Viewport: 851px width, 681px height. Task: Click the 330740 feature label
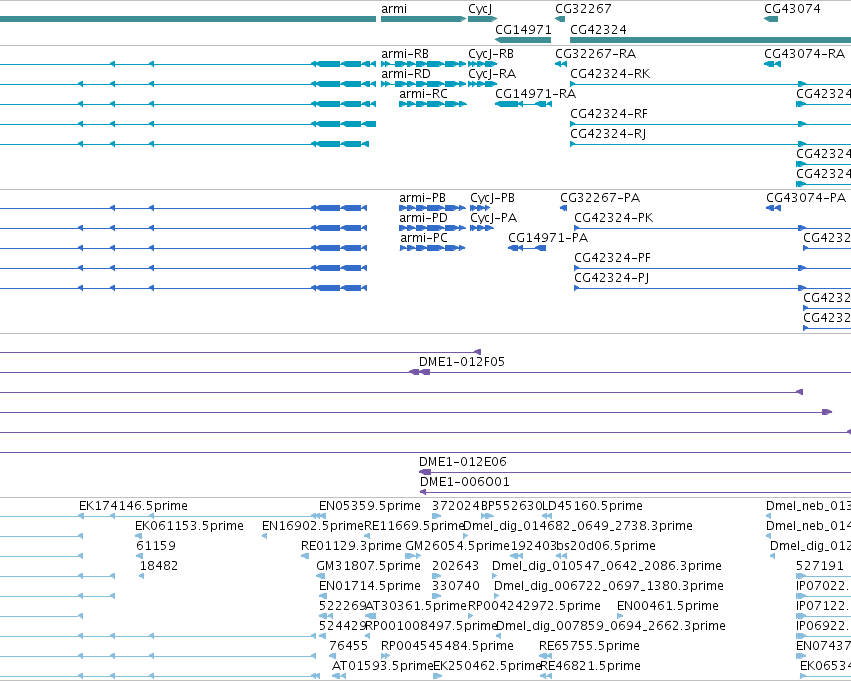pos(456,587)
